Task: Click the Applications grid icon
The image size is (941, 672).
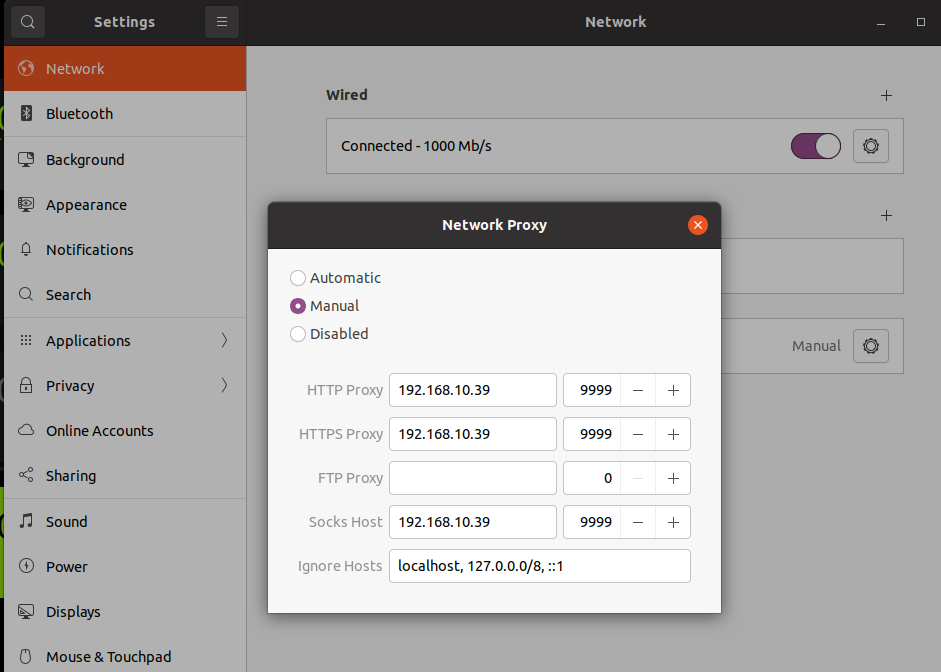Action: (26, 340)
